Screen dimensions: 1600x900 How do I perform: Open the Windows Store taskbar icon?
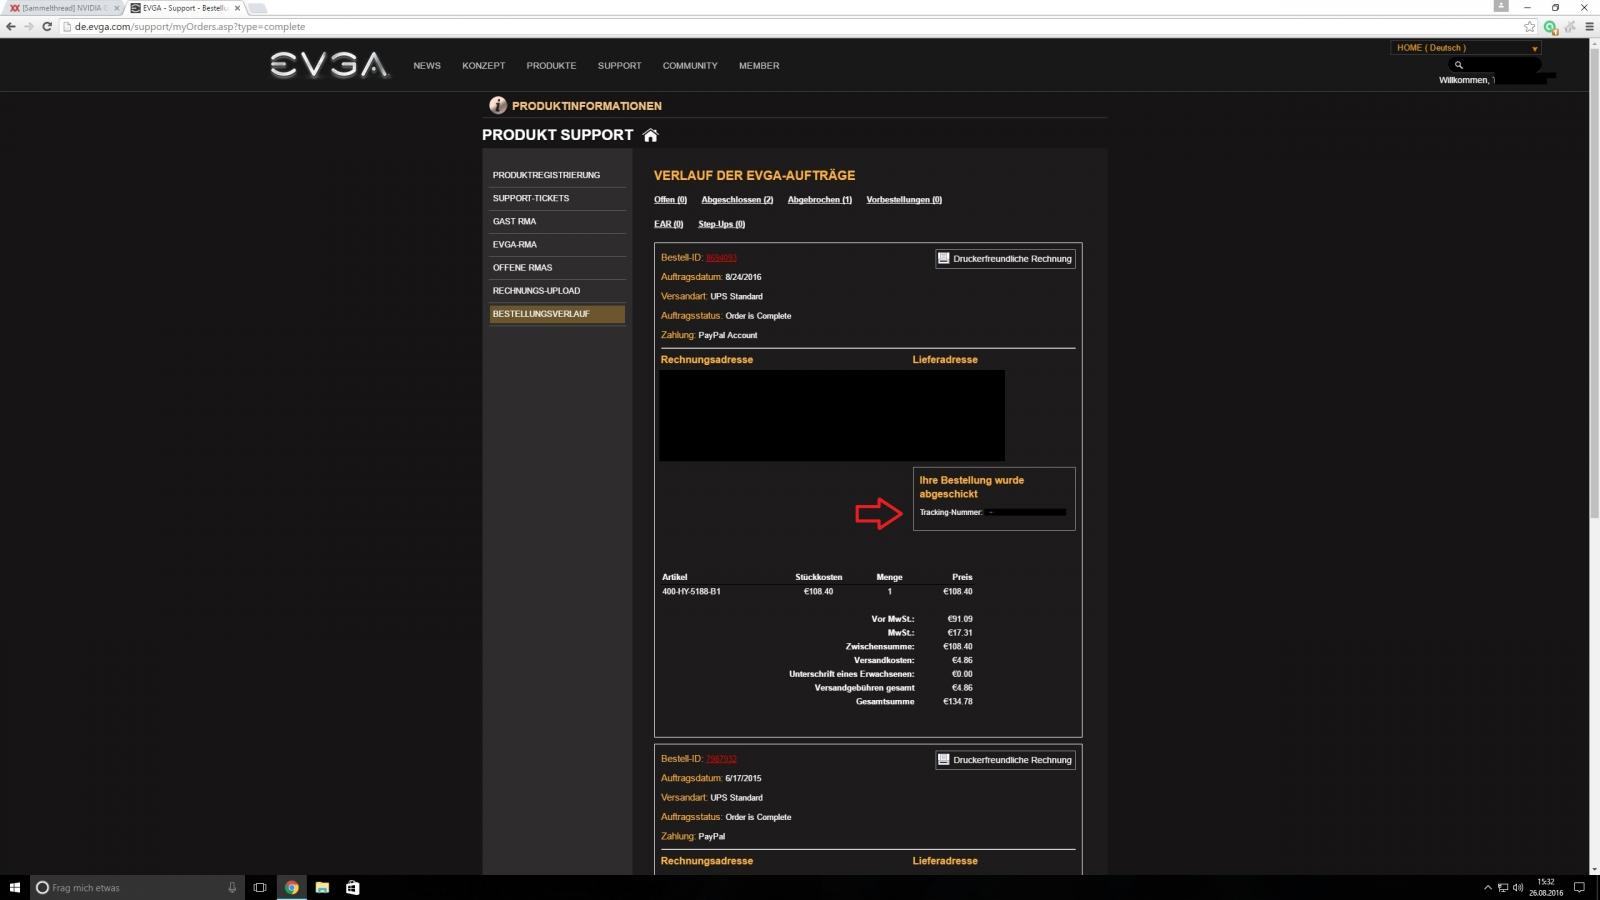[x=352, y=887]
